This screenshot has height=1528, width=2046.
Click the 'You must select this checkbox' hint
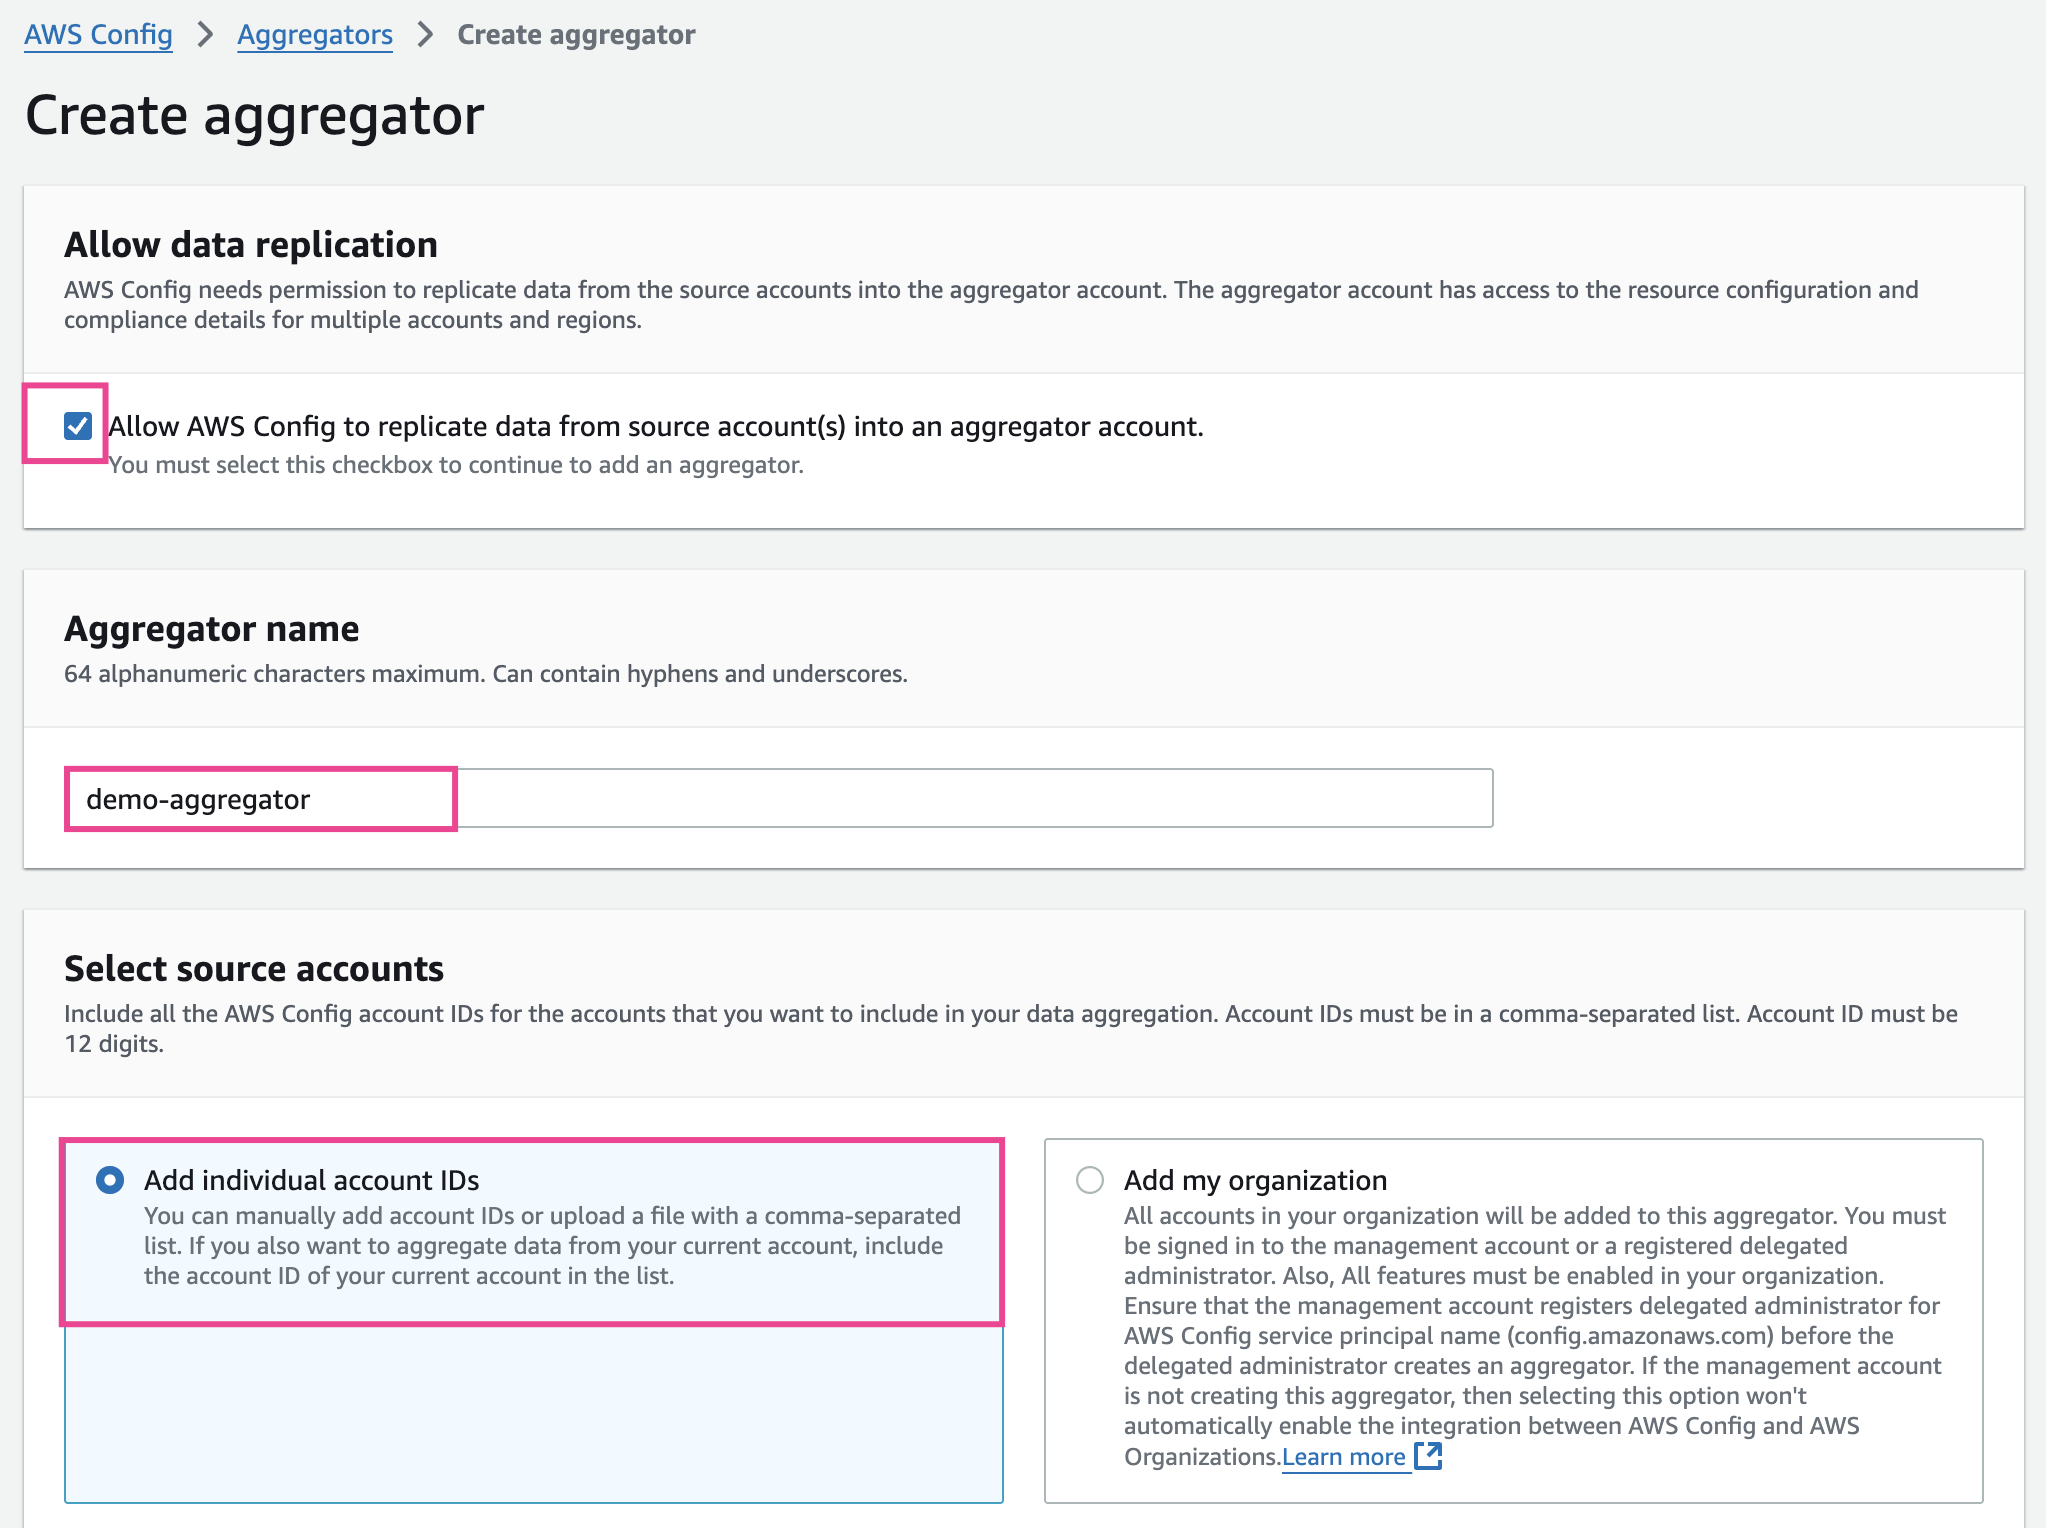pos(456,465)
